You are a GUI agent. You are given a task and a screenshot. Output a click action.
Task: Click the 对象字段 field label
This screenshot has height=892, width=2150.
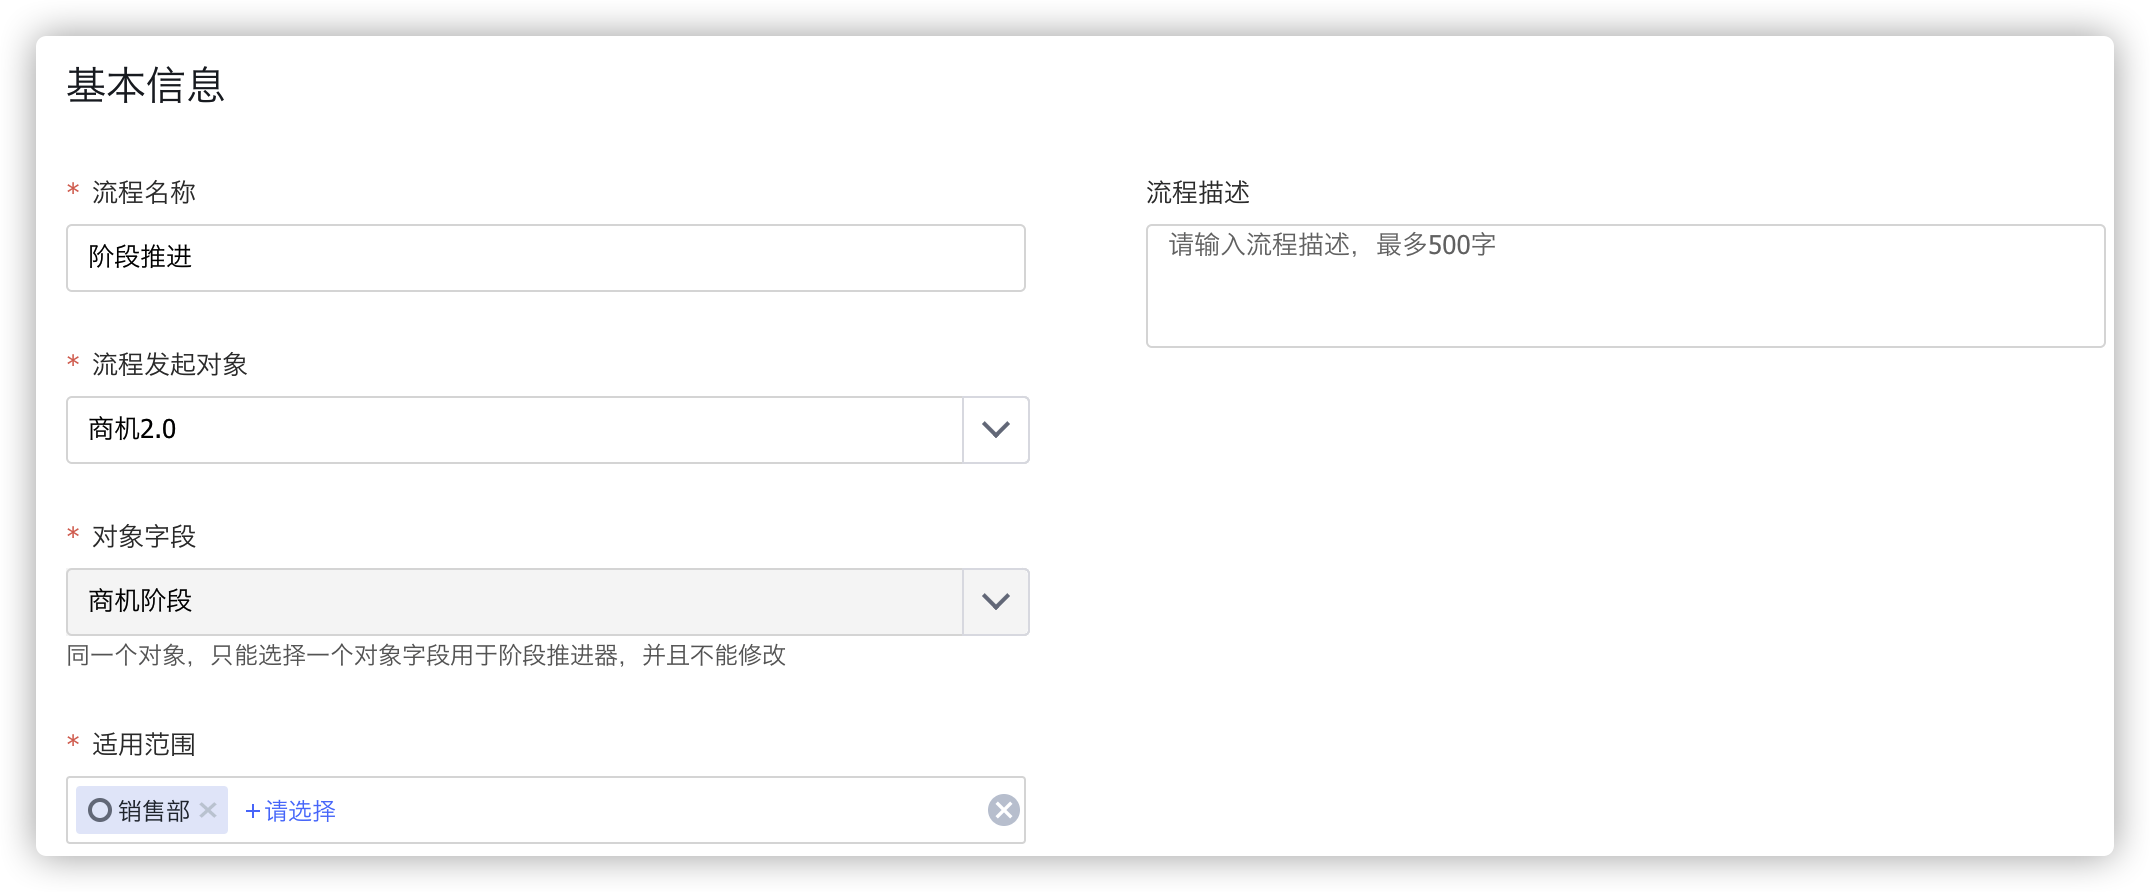pos(144,536)
